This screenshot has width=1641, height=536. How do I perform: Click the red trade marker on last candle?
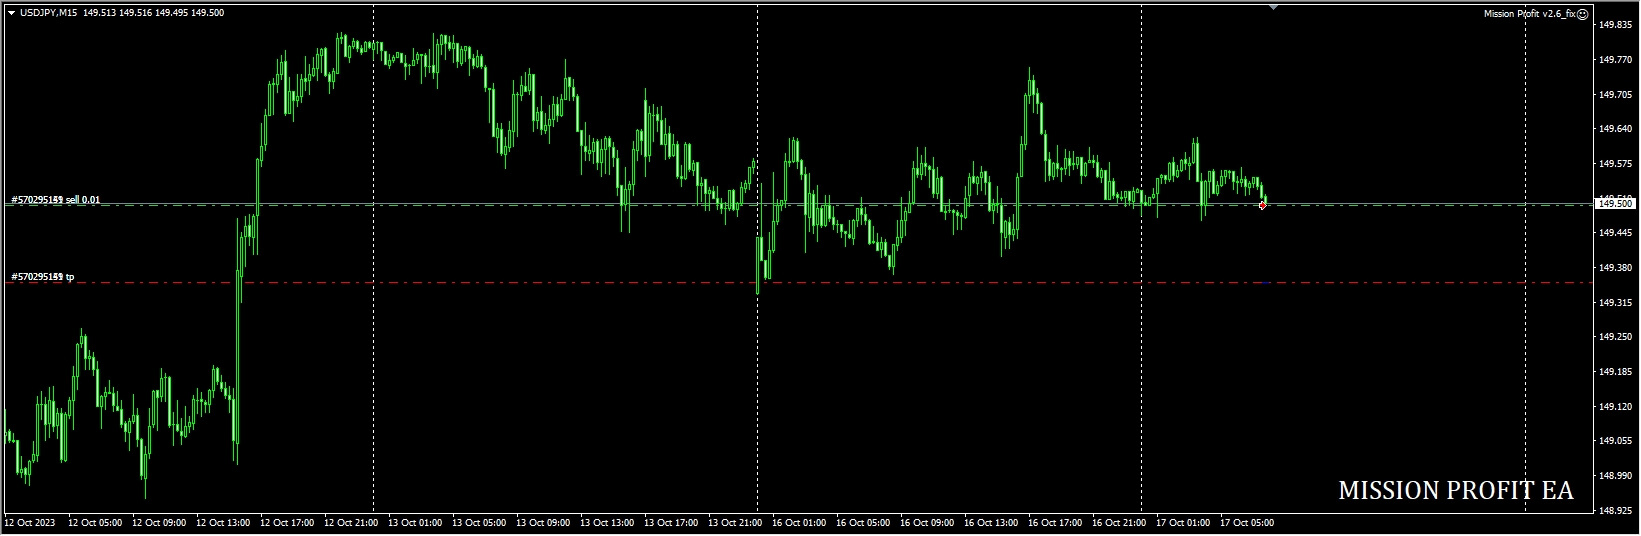pos(1263,205)
